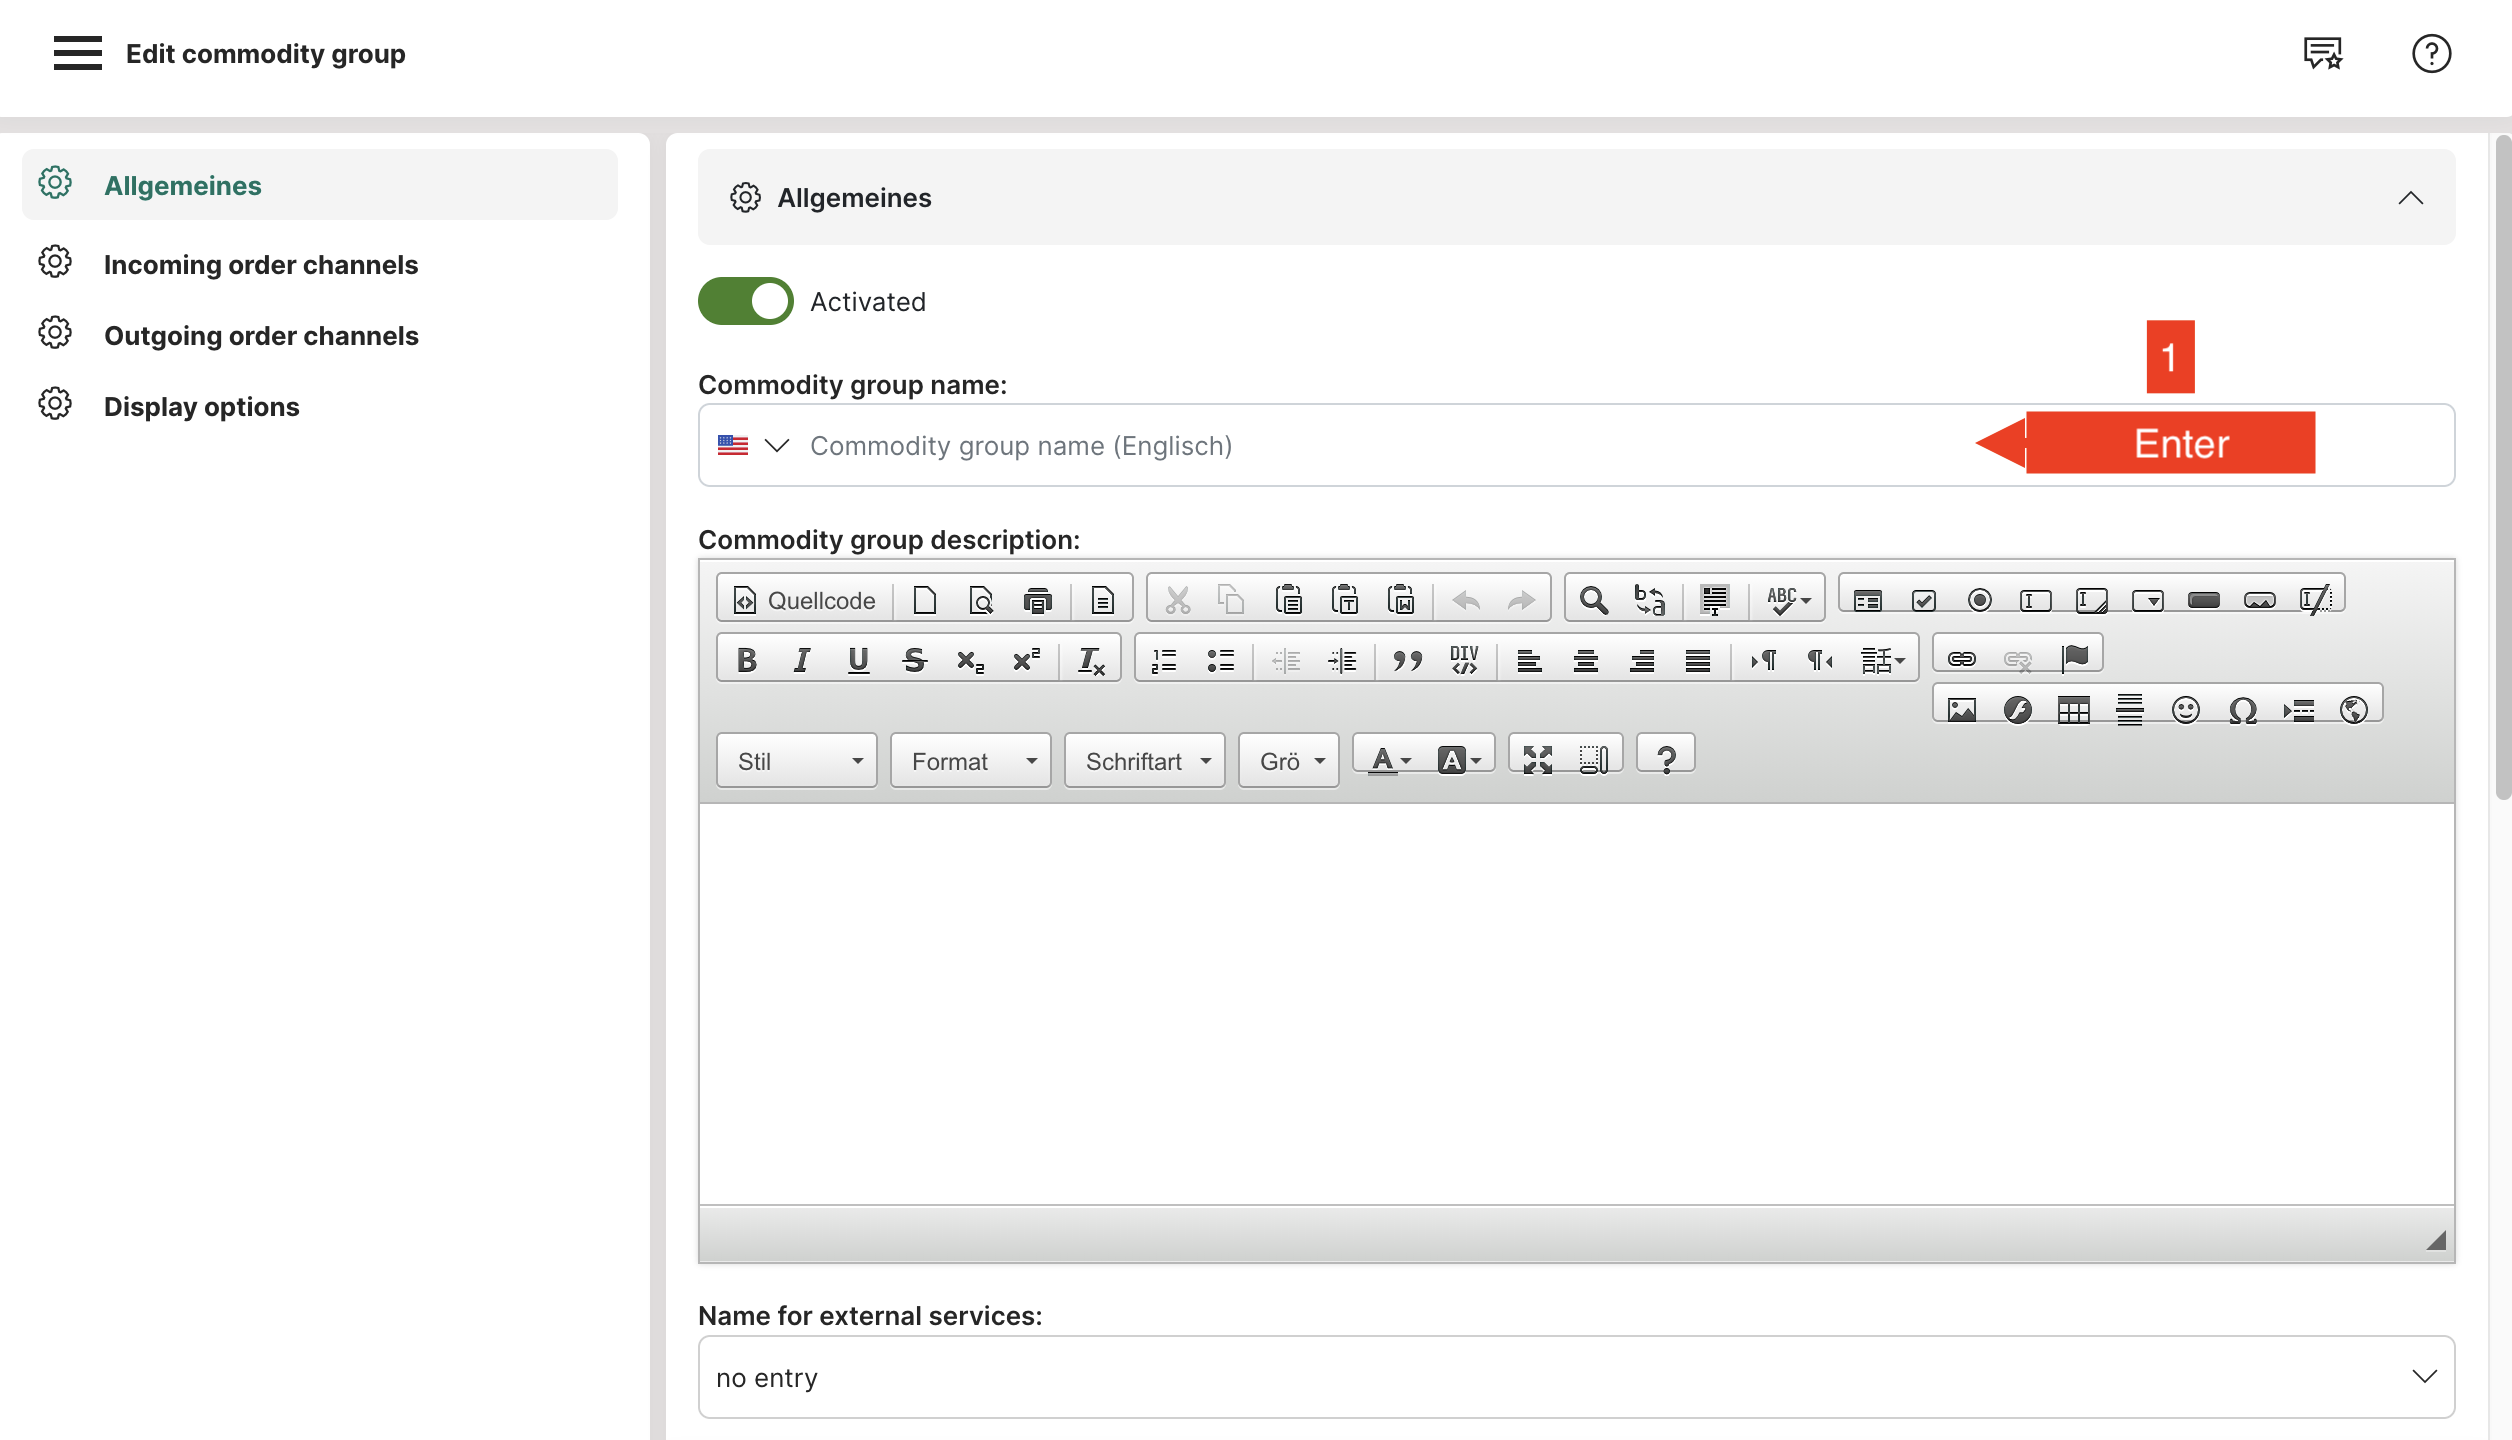Insert a table in editor
Viewport: 2512px width, 1440px height.
2073,710
